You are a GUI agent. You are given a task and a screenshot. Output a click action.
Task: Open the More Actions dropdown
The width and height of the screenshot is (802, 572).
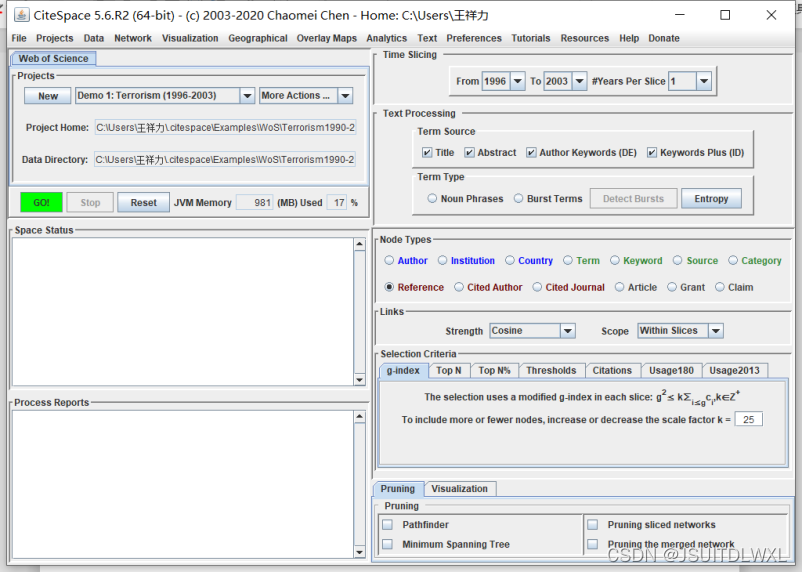tap(345, 96)
